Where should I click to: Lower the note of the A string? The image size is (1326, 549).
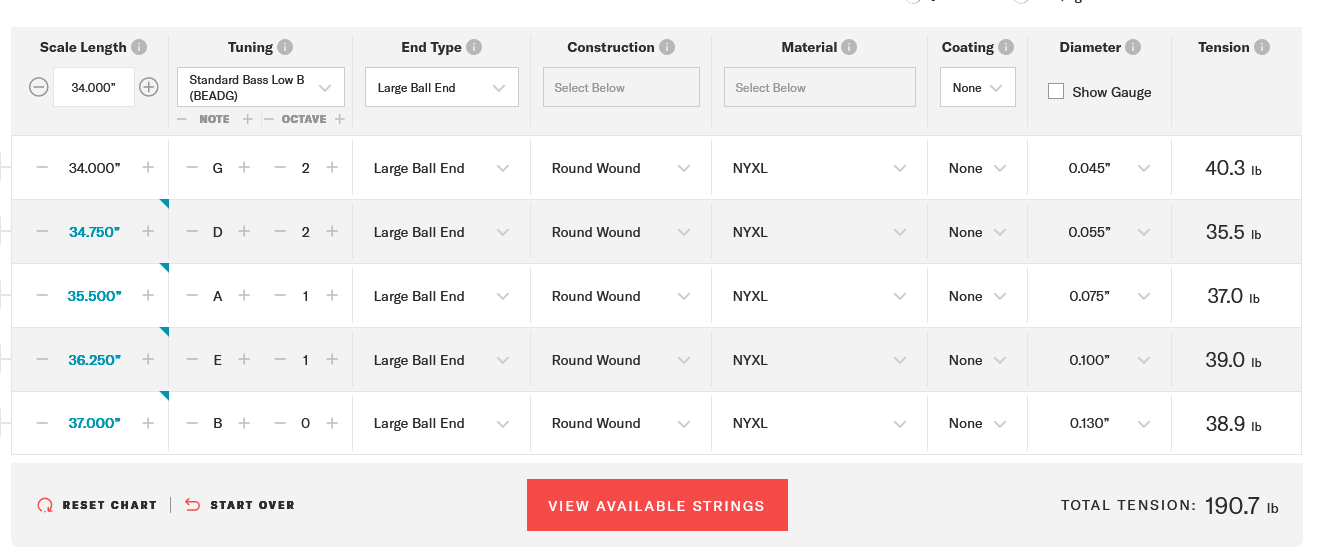click(192, 296)
